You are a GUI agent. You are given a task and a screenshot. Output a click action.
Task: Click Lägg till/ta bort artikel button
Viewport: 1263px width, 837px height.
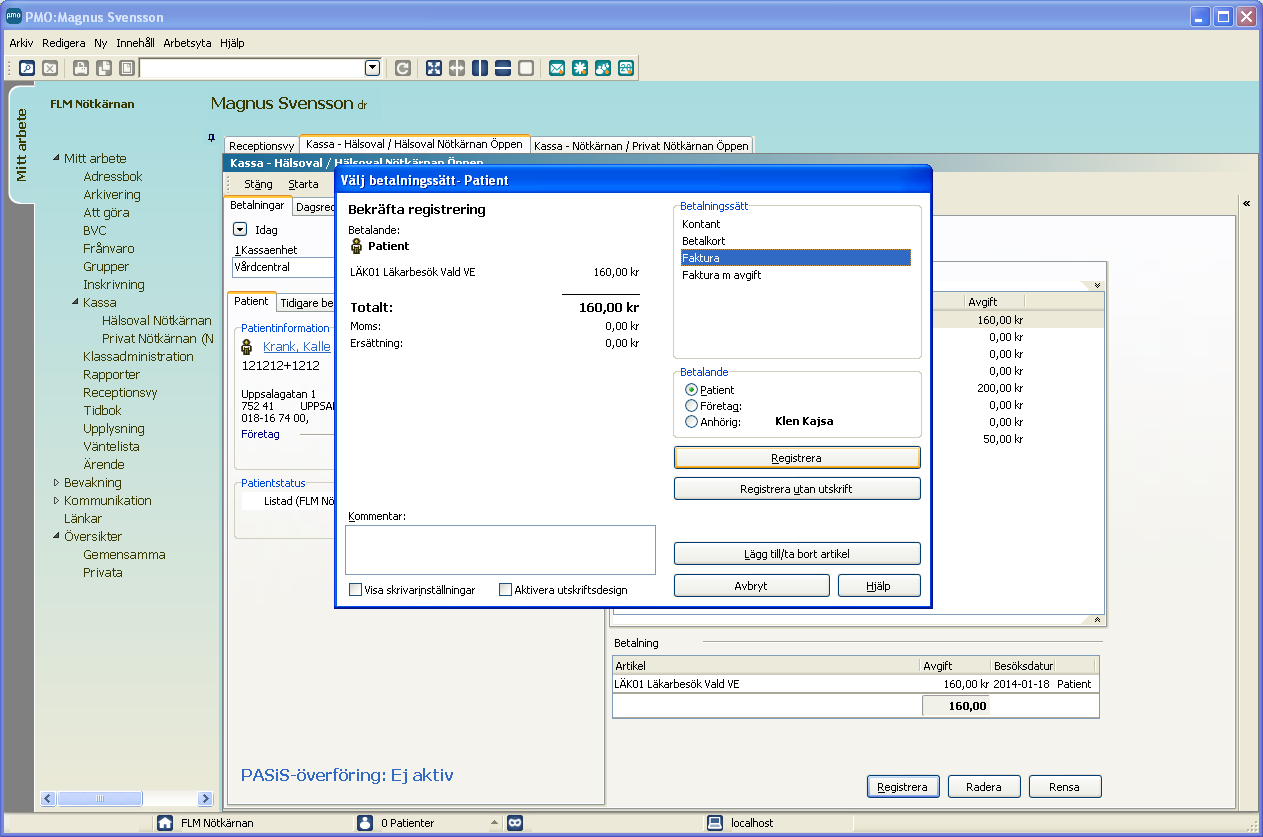coord(797,554)
